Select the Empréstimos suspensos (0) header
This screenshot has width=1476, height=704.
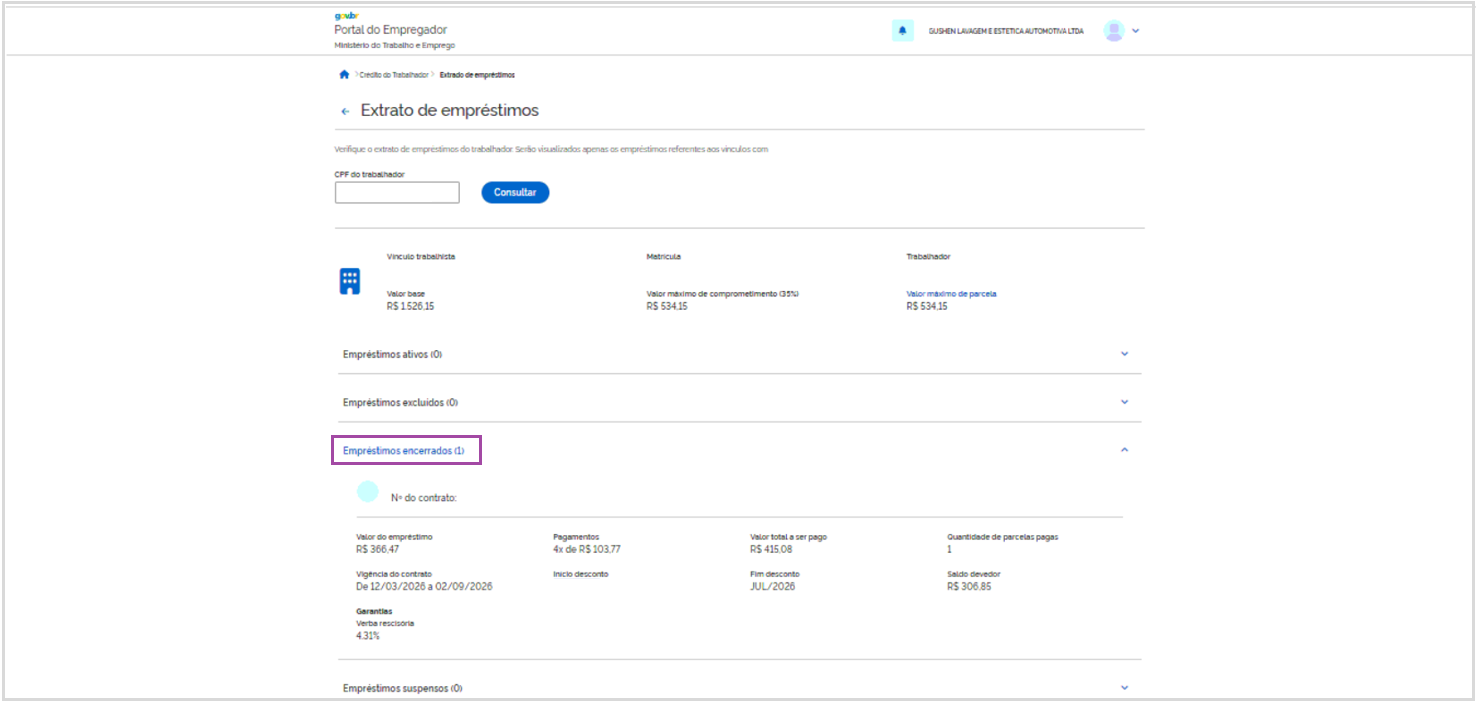click(x=402, y=689)
